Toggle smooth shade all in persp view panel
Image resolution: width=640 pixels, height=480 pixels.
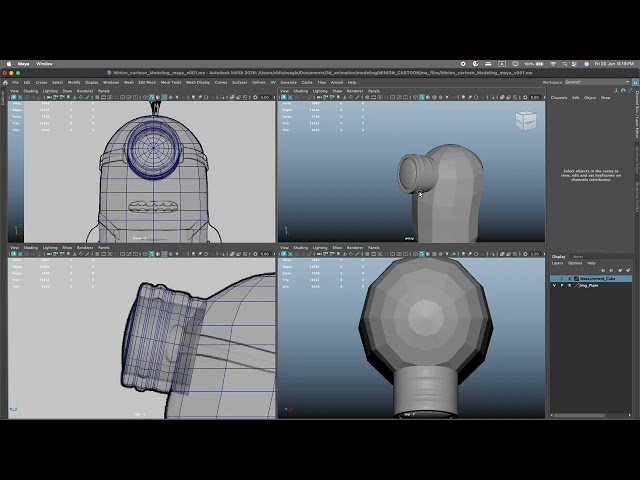click(422, 98)
